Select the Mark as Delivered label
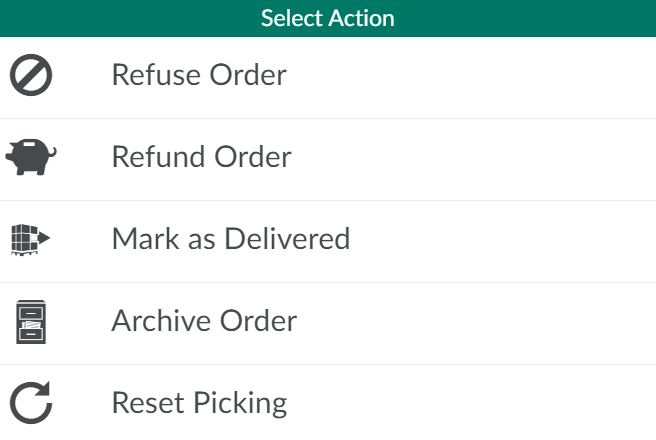 [x=230, y=239]
